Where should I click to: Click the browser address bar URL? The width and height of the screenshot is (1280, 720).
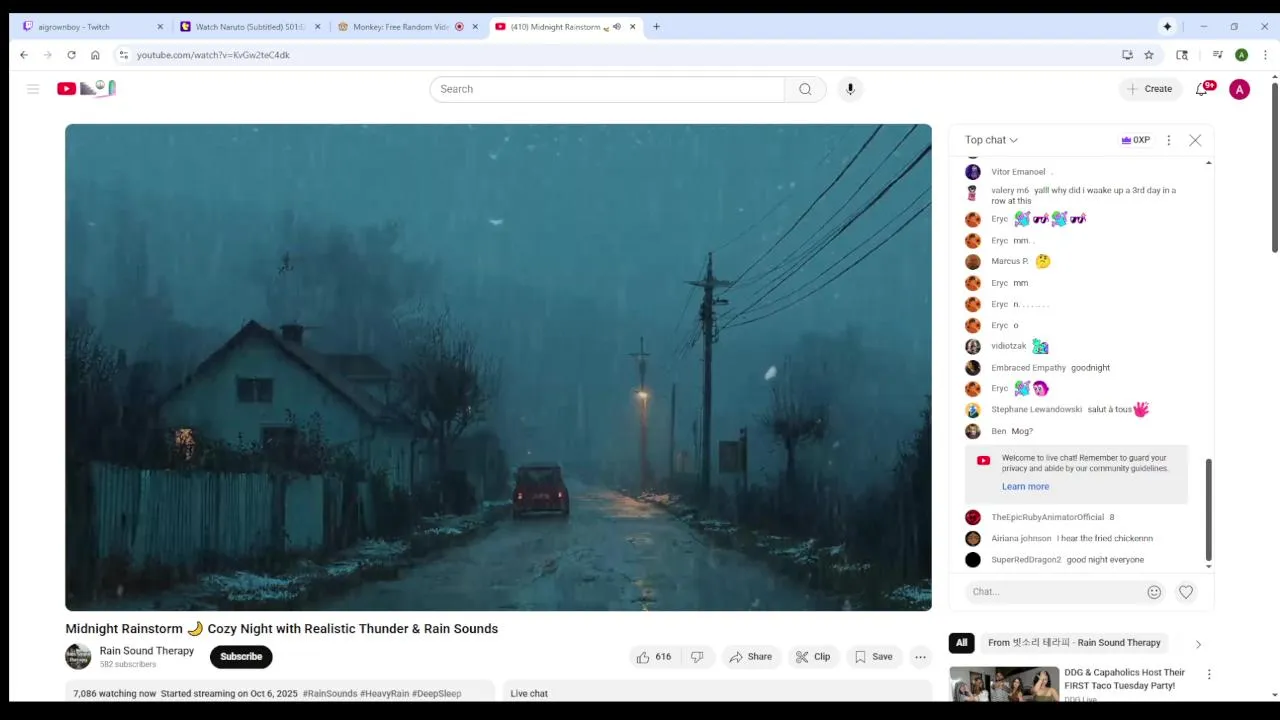tap(213, 55)
